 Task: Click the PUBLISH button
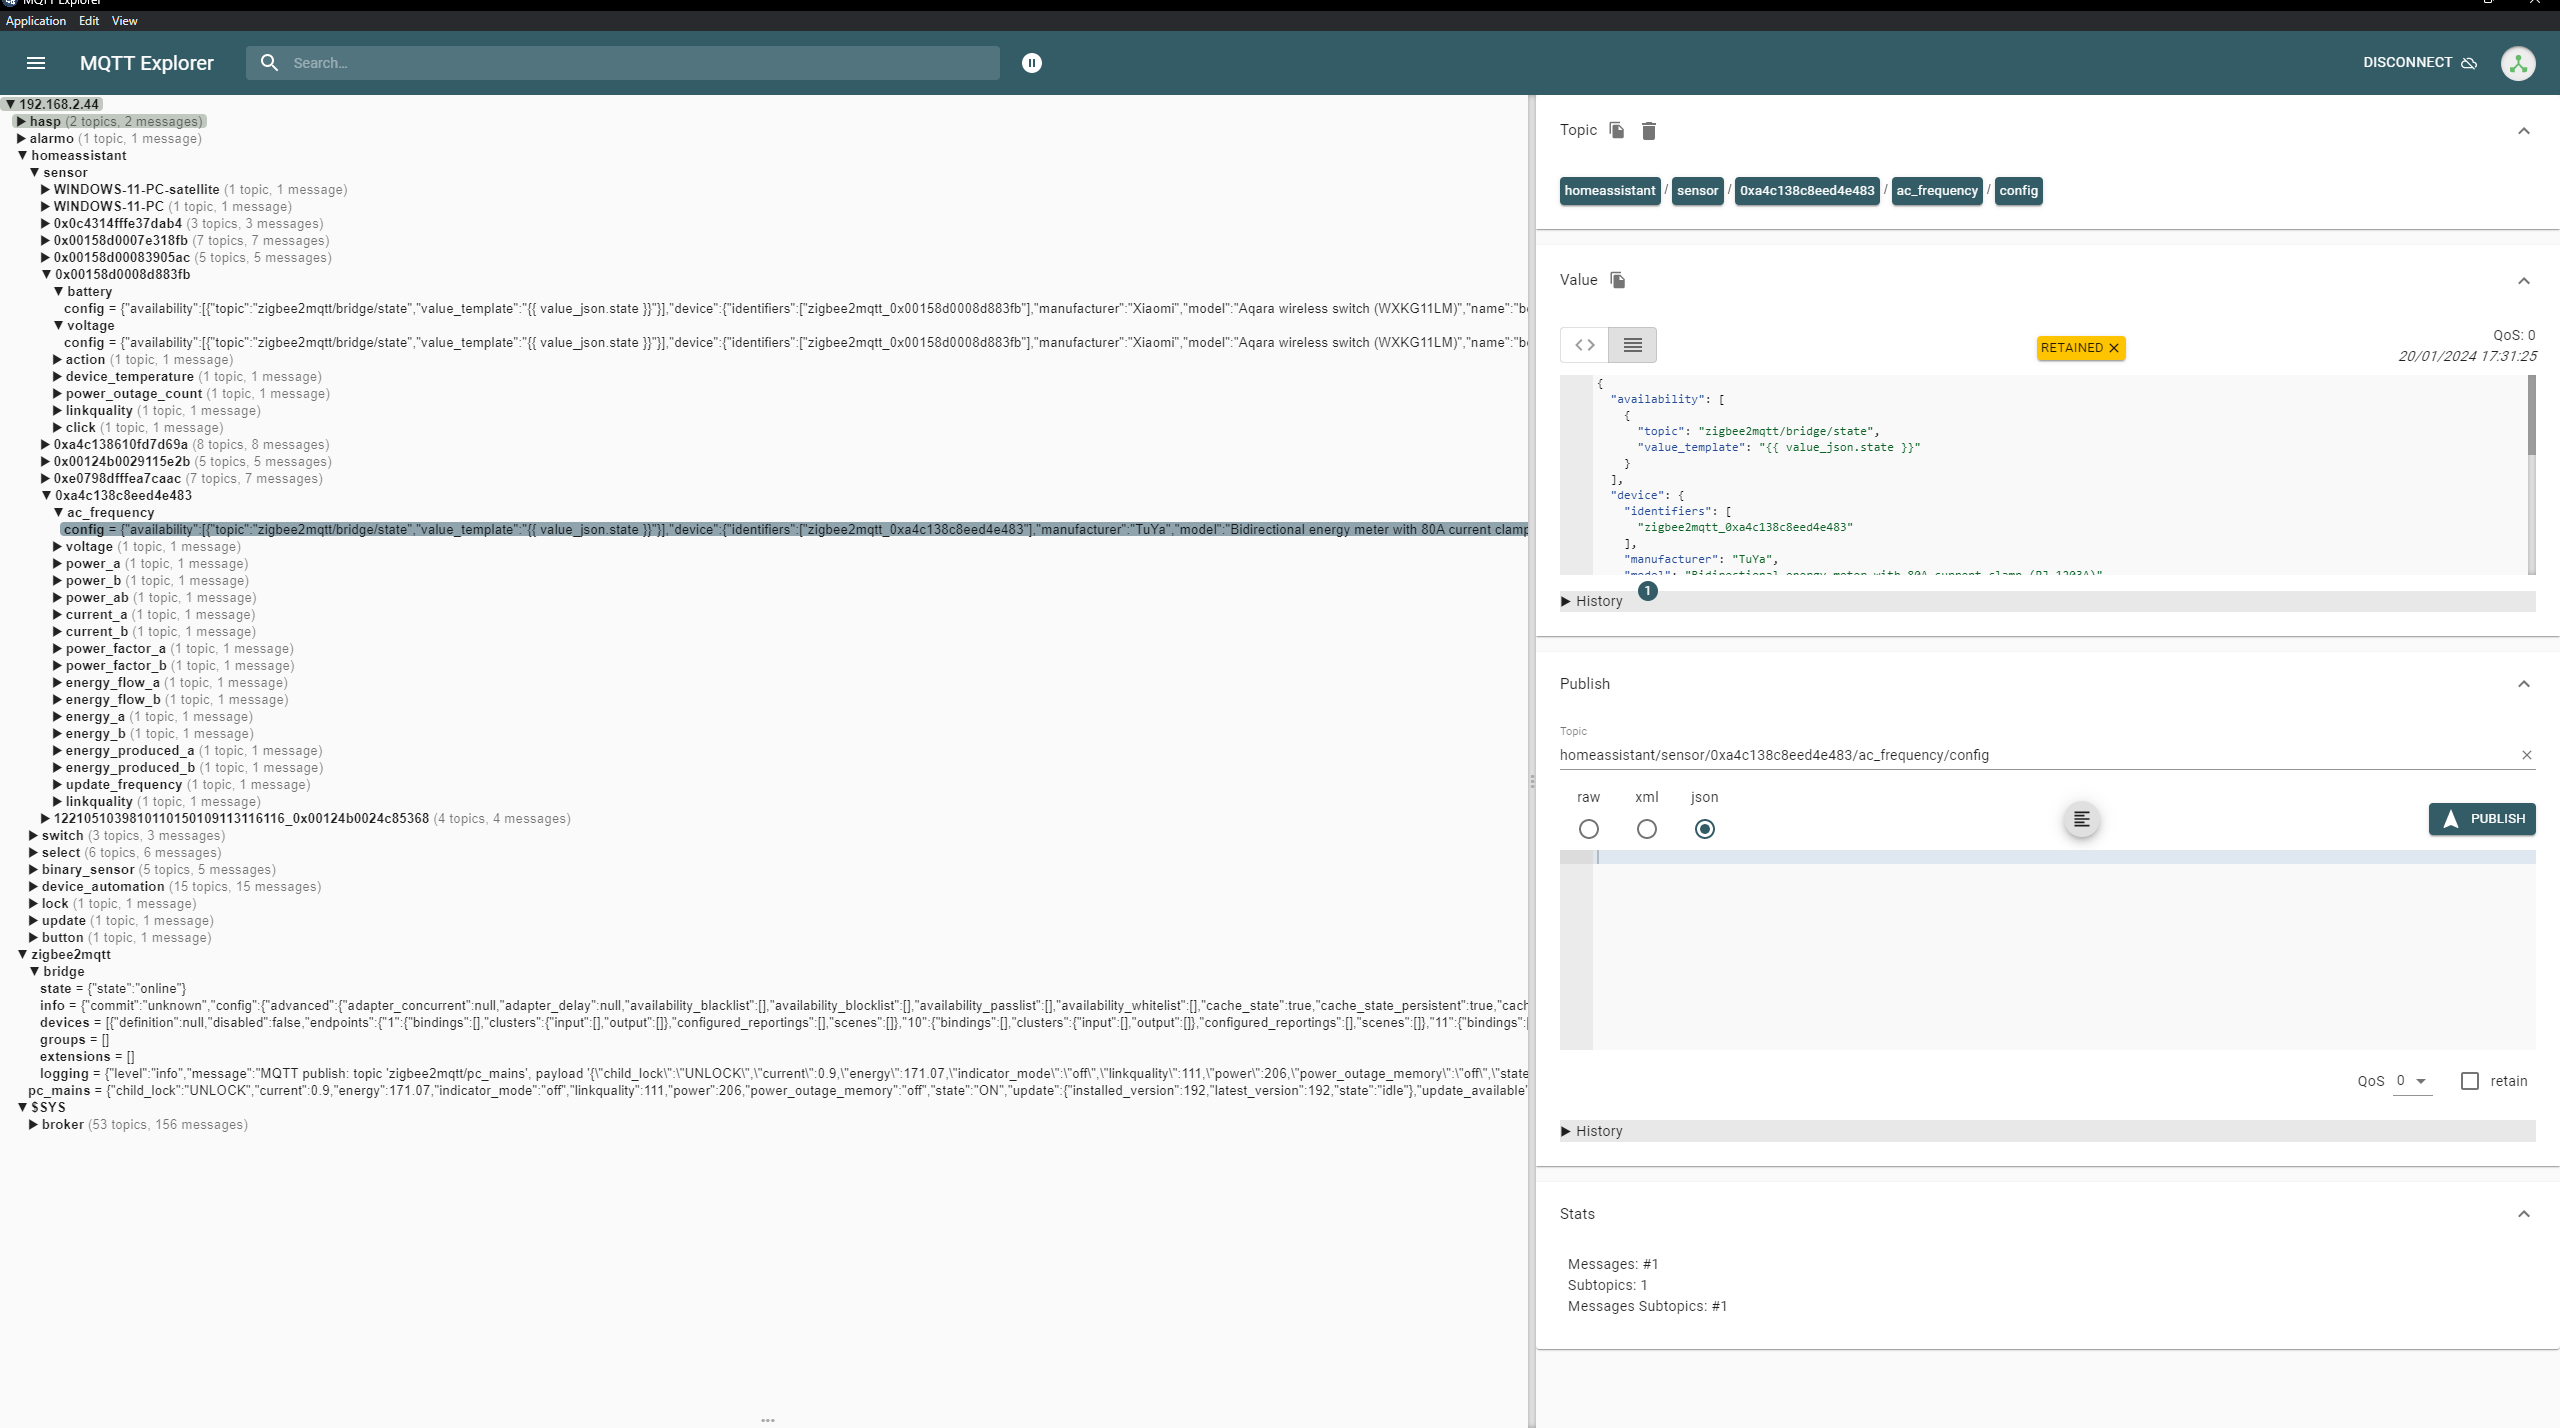(2483, 818)
